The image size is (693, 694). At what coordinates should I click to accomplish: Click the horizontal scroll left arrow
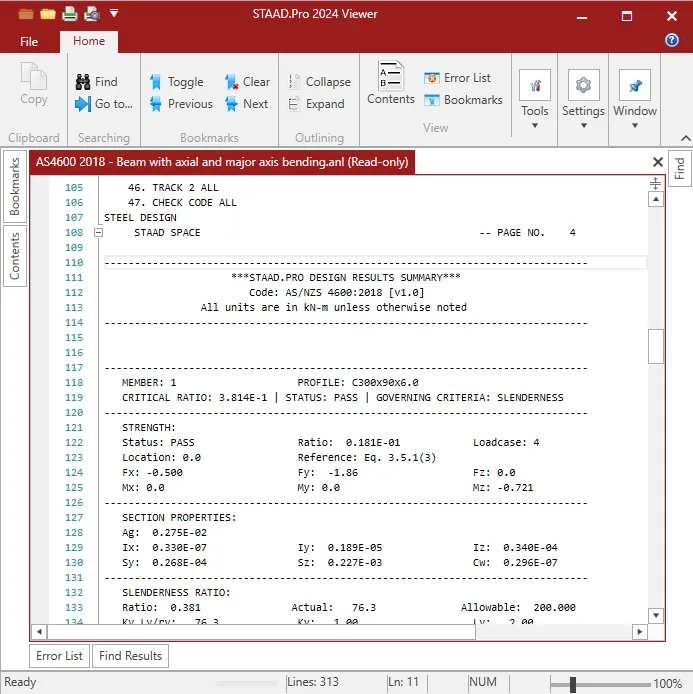(39, 632)
